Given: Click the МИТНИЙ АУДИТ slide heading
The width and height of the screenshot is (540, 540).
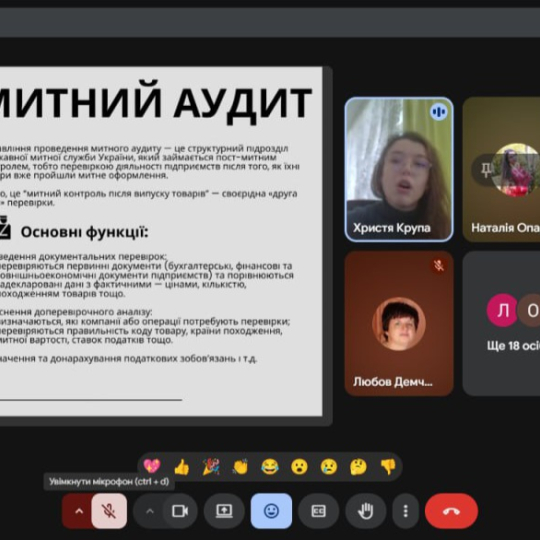Looking at the screenshot, I should 156,102.
